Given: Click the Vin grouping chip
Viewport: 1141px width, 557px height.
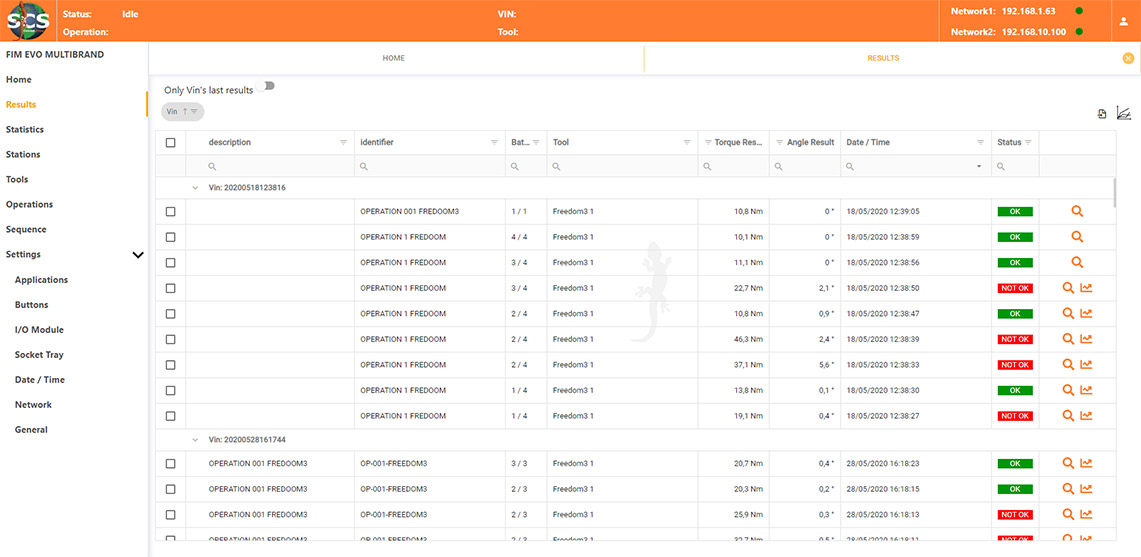Looking at the screenshot, I should pos(182,111).
